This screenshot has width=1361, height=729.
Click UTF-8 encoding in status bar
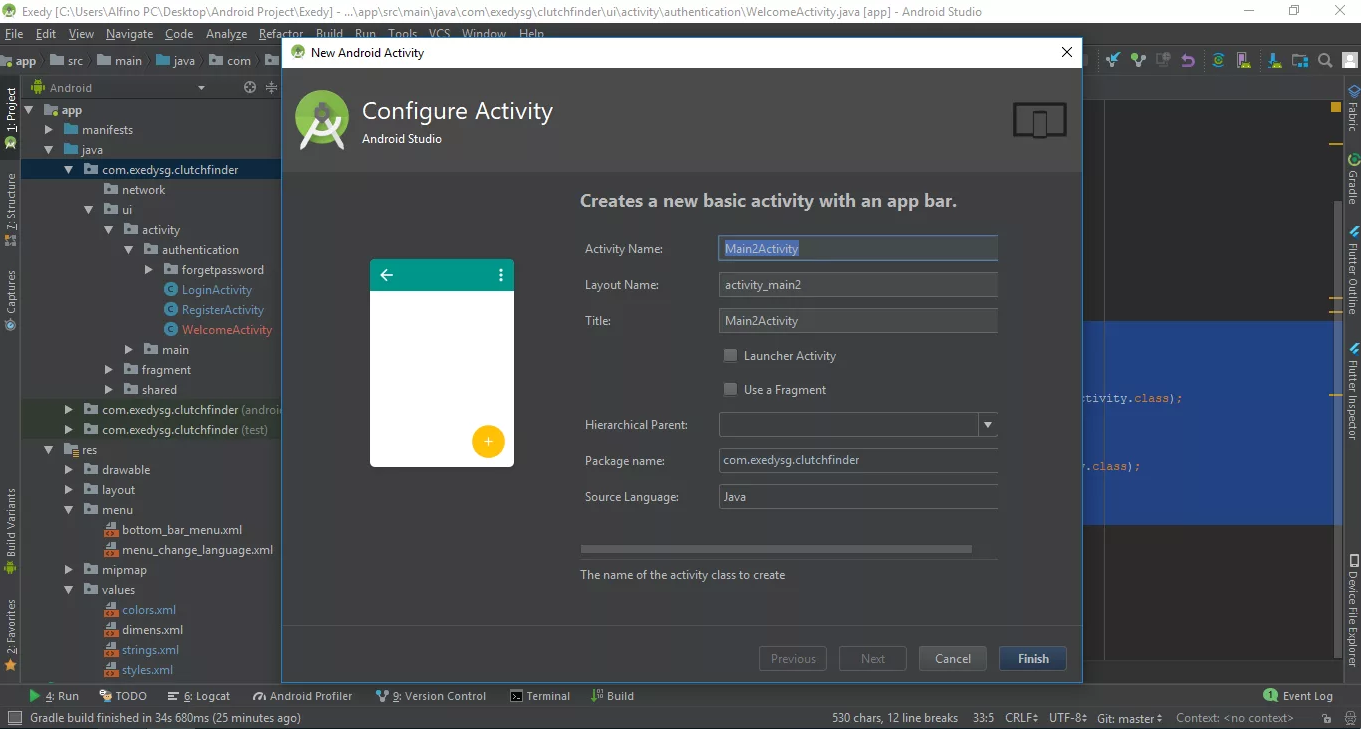pos(1068,718)
